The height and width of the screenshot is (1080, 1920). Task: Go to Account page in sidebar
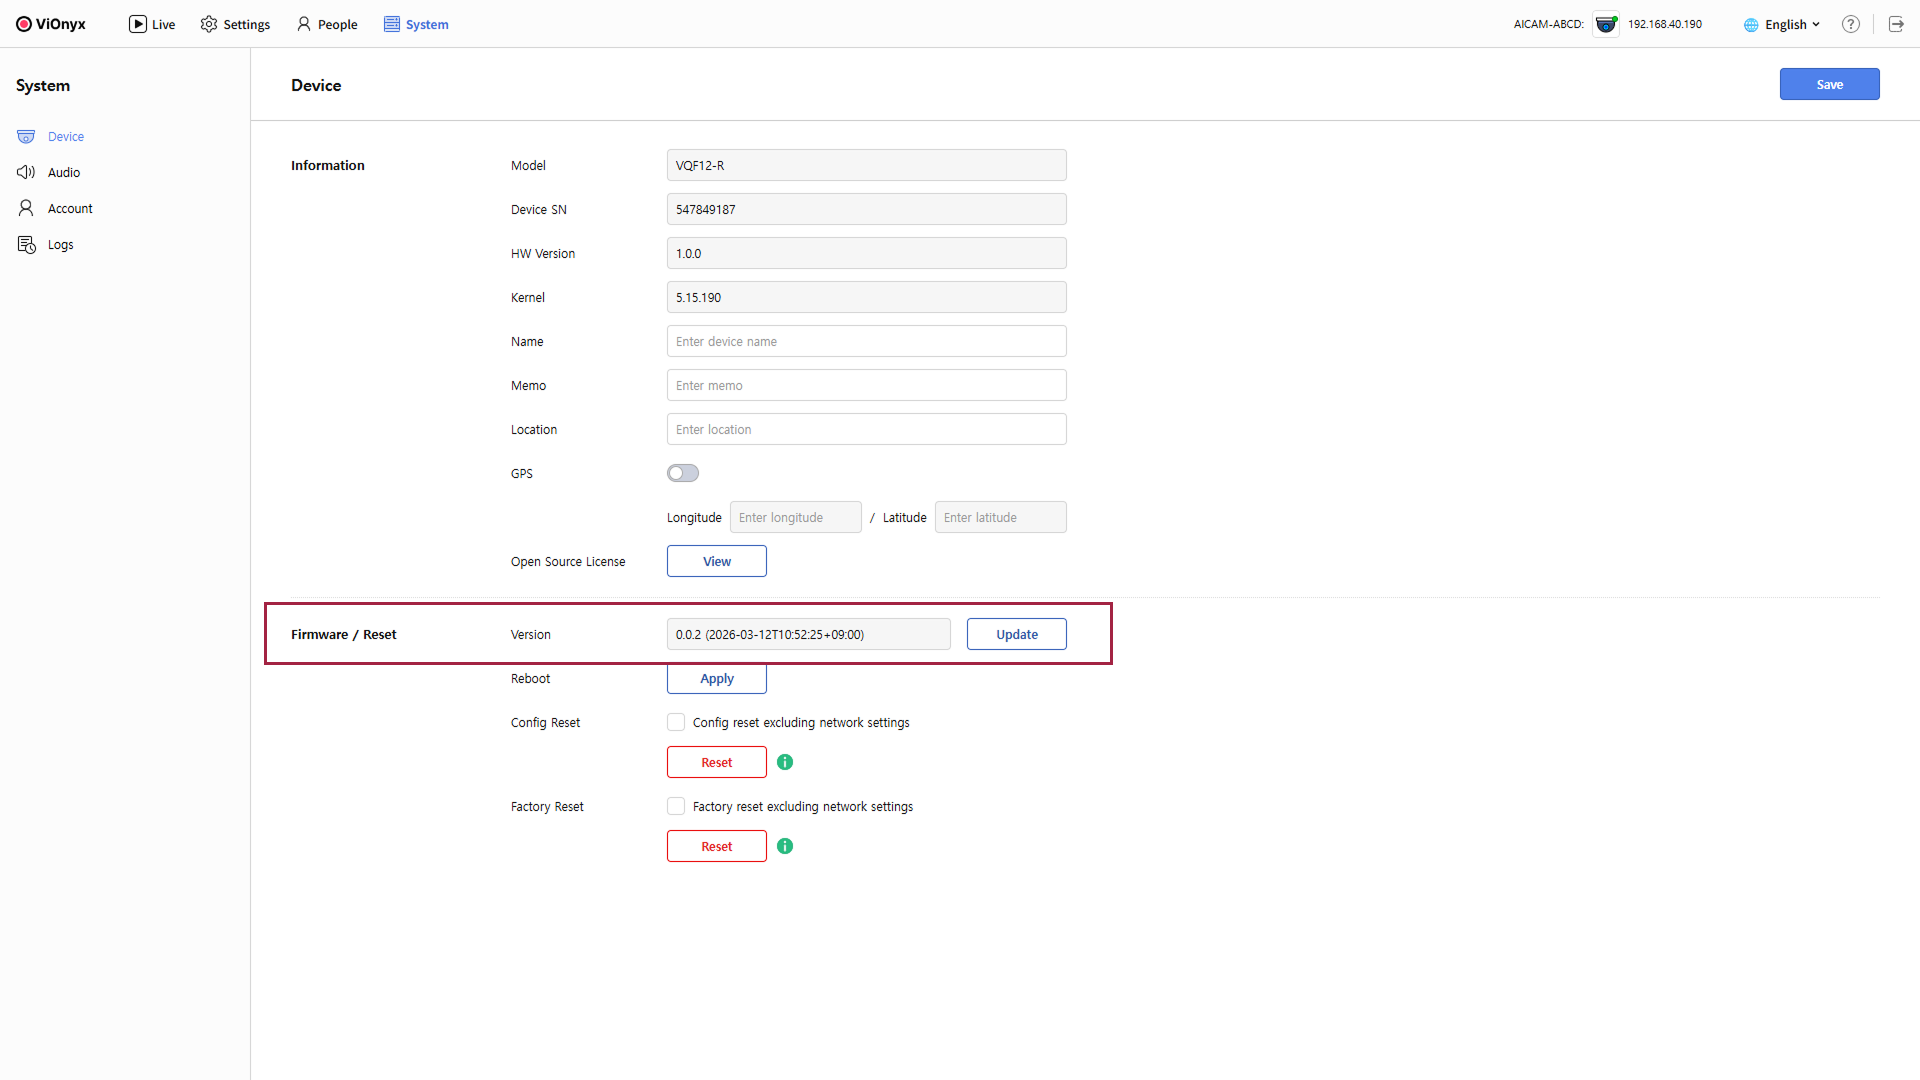pos(70,209)
